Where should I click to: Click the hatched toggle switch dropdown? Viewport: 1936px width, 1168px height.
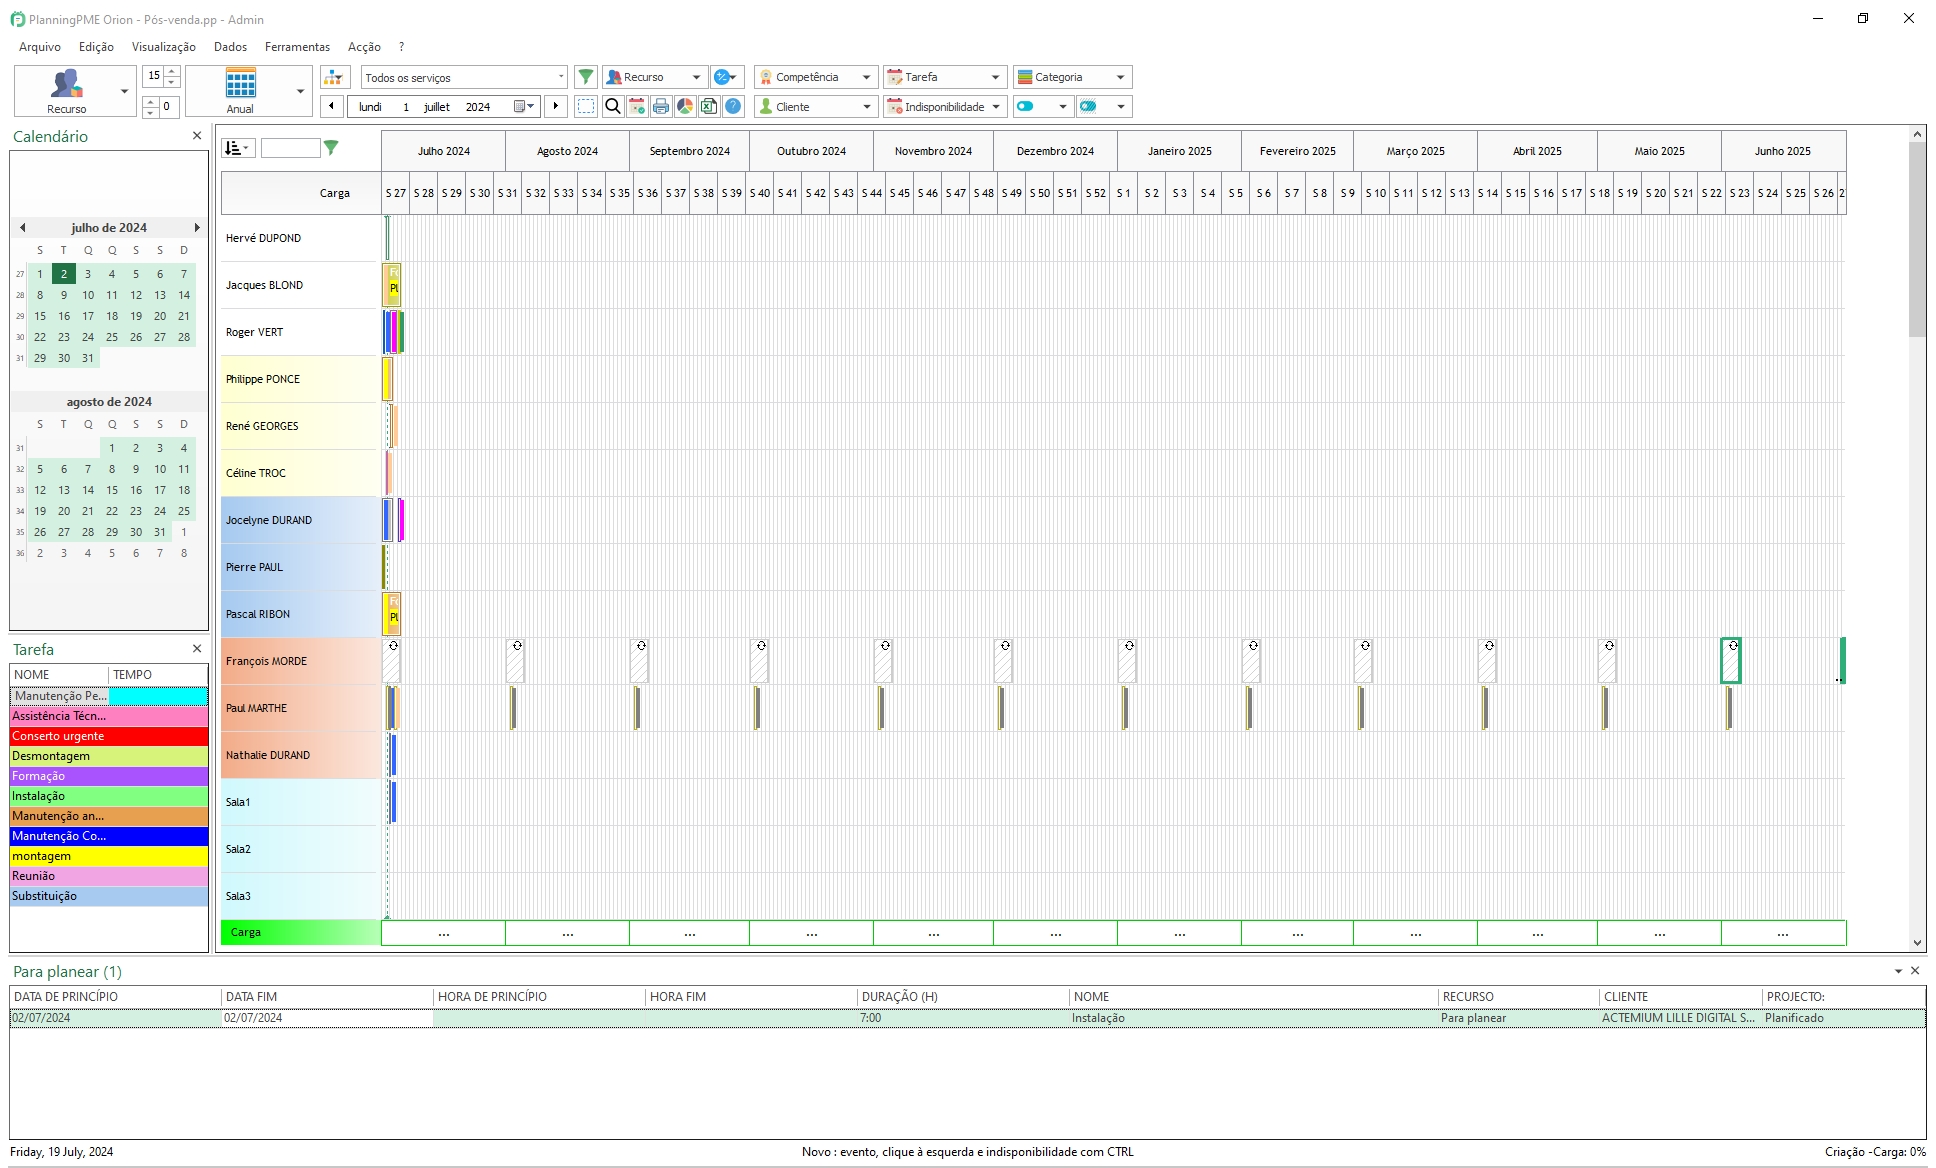click(x=1104, y=106)
